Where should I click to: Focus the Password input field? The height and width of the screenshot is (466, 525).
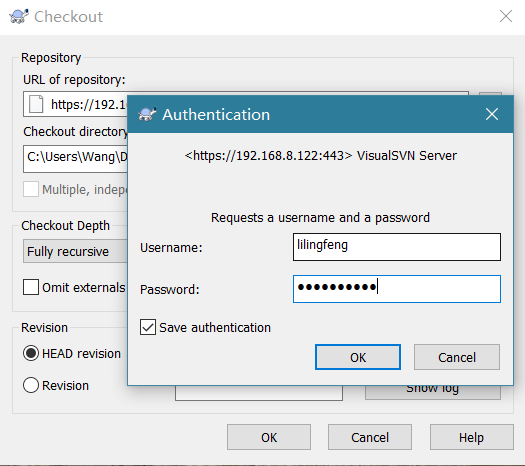click(x=397, y=289)
